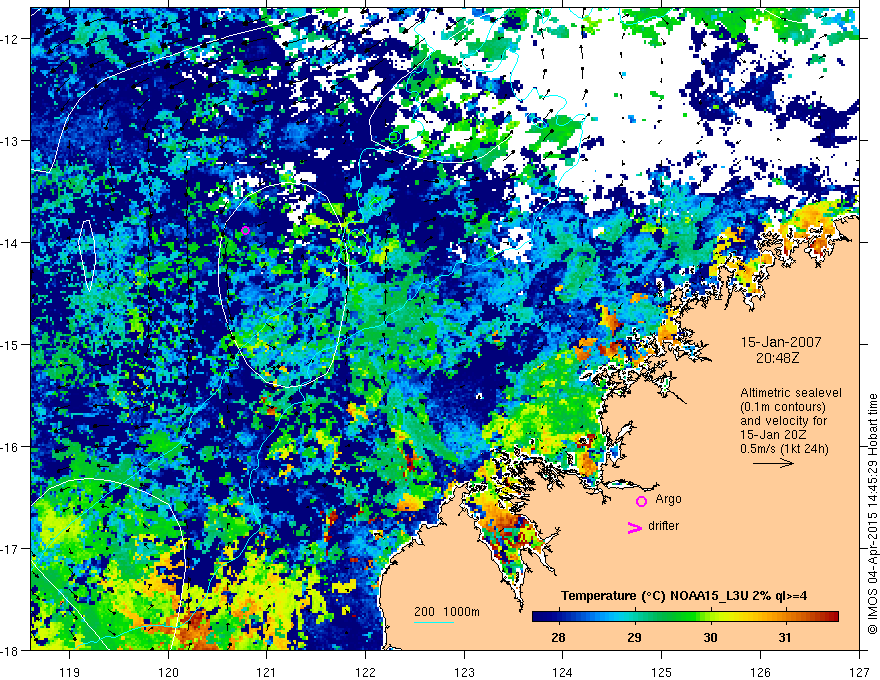Click the latitude axis label '-13'
Screen dimensions: 880x680
pyautogui.click(x=10, y=141)
